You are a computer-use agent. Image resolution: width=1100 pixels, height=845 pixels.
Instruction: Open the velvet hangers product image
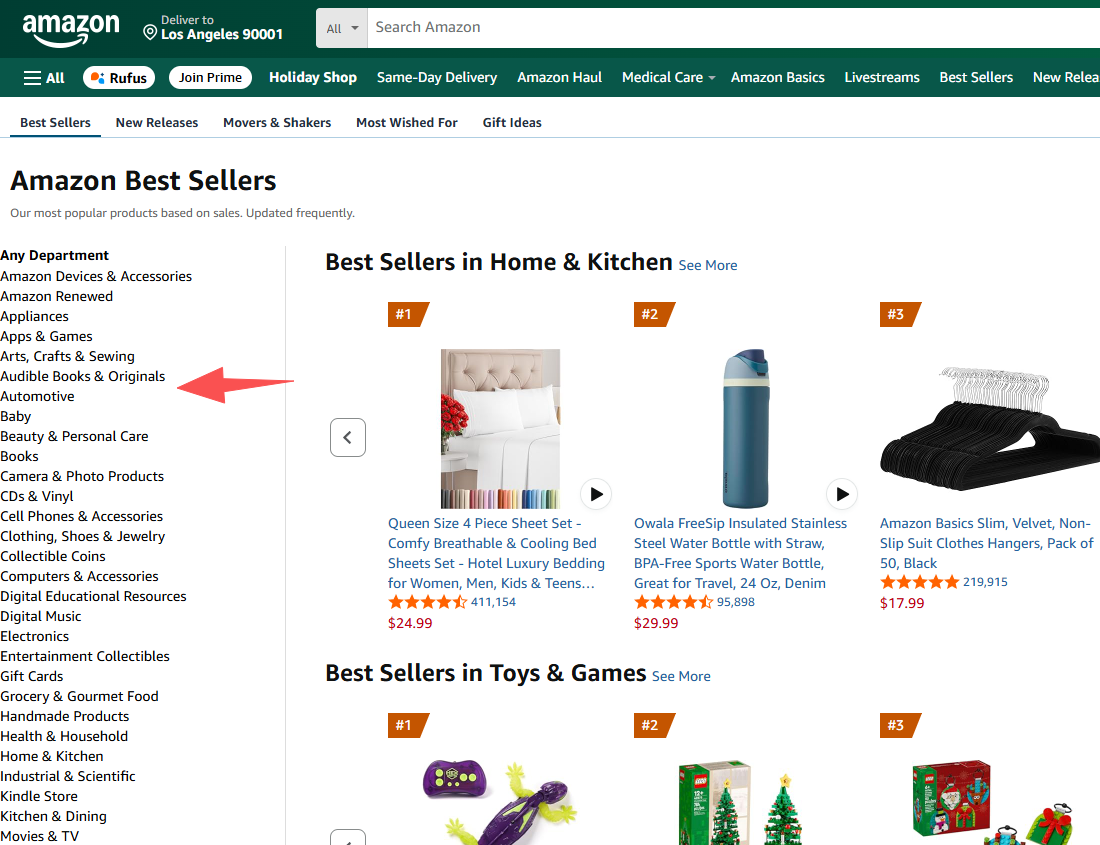pos(990,428)
